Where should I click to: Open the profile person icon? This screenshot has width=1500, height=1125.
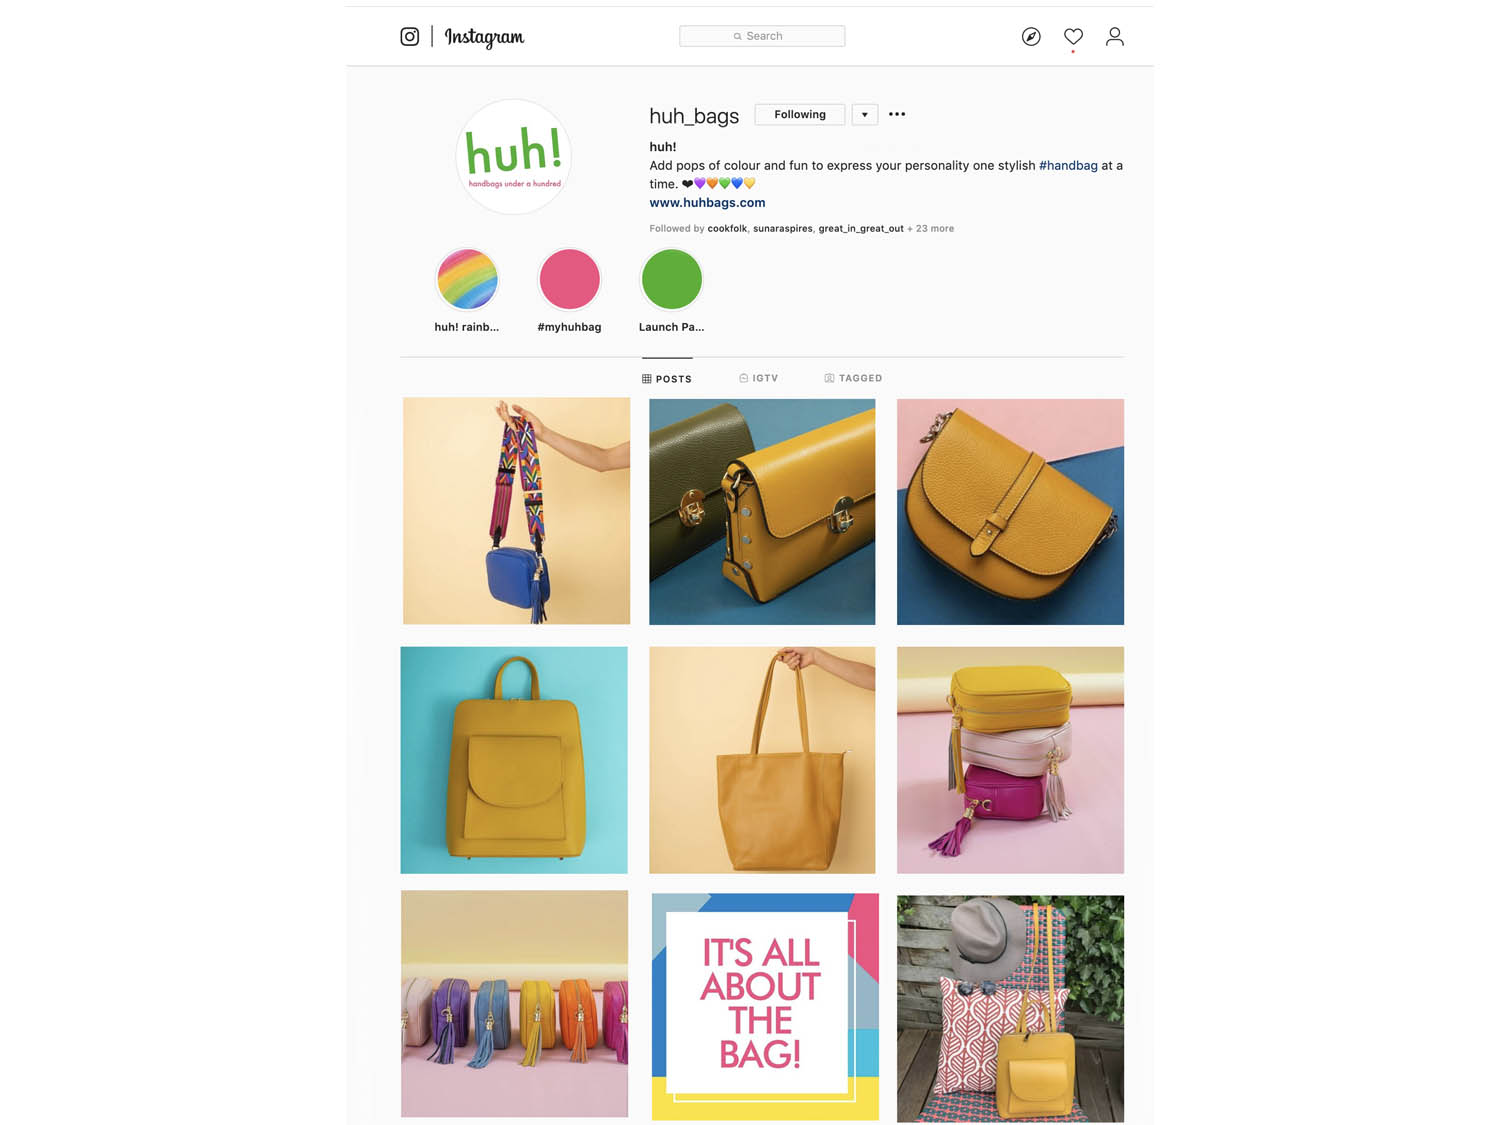point(1115,37)
